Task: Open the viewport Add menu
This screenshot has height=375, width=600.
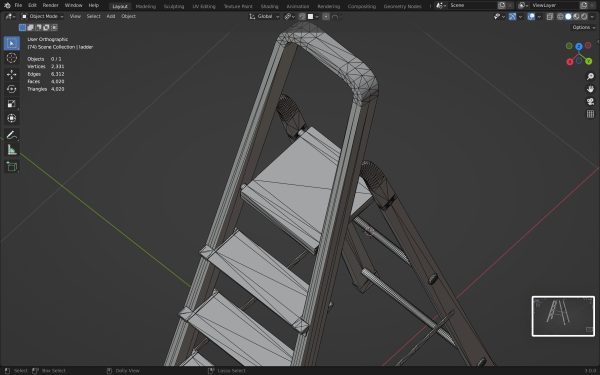Action: point(111,16)
